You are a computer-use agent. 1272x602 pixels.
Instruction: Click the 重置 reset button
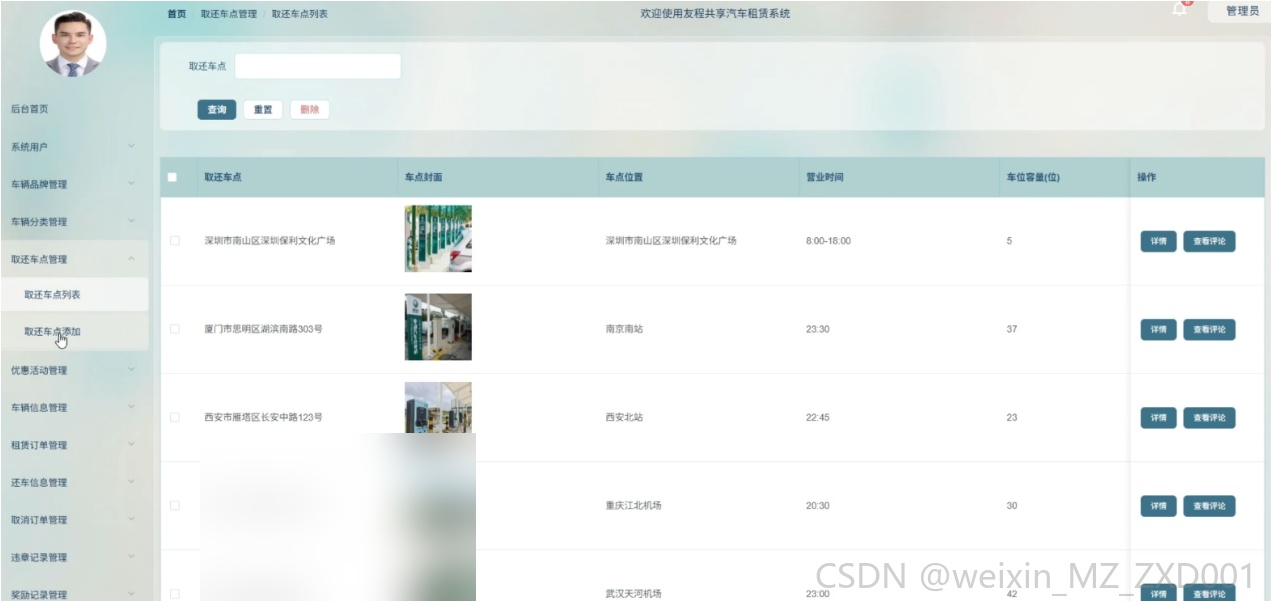(263, 110)
